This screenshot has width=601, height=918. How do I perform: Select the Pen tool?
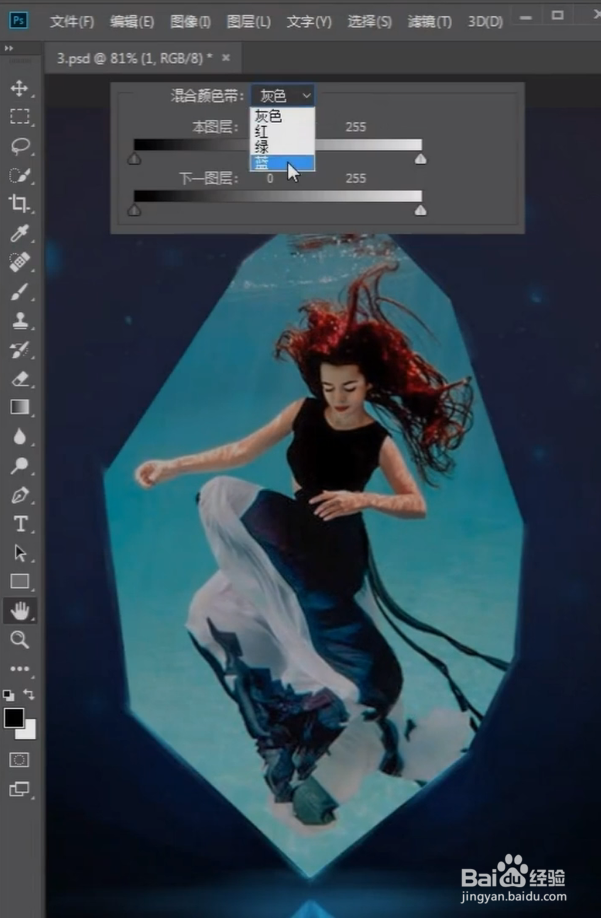[x=19, y=495]
